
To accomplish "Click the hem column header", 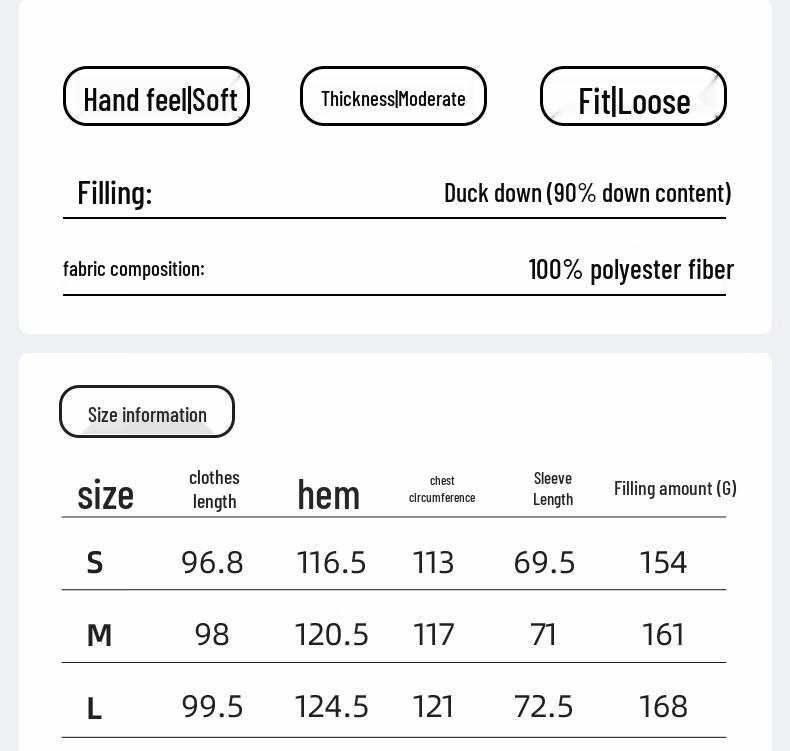I will [x=329, y=494].
